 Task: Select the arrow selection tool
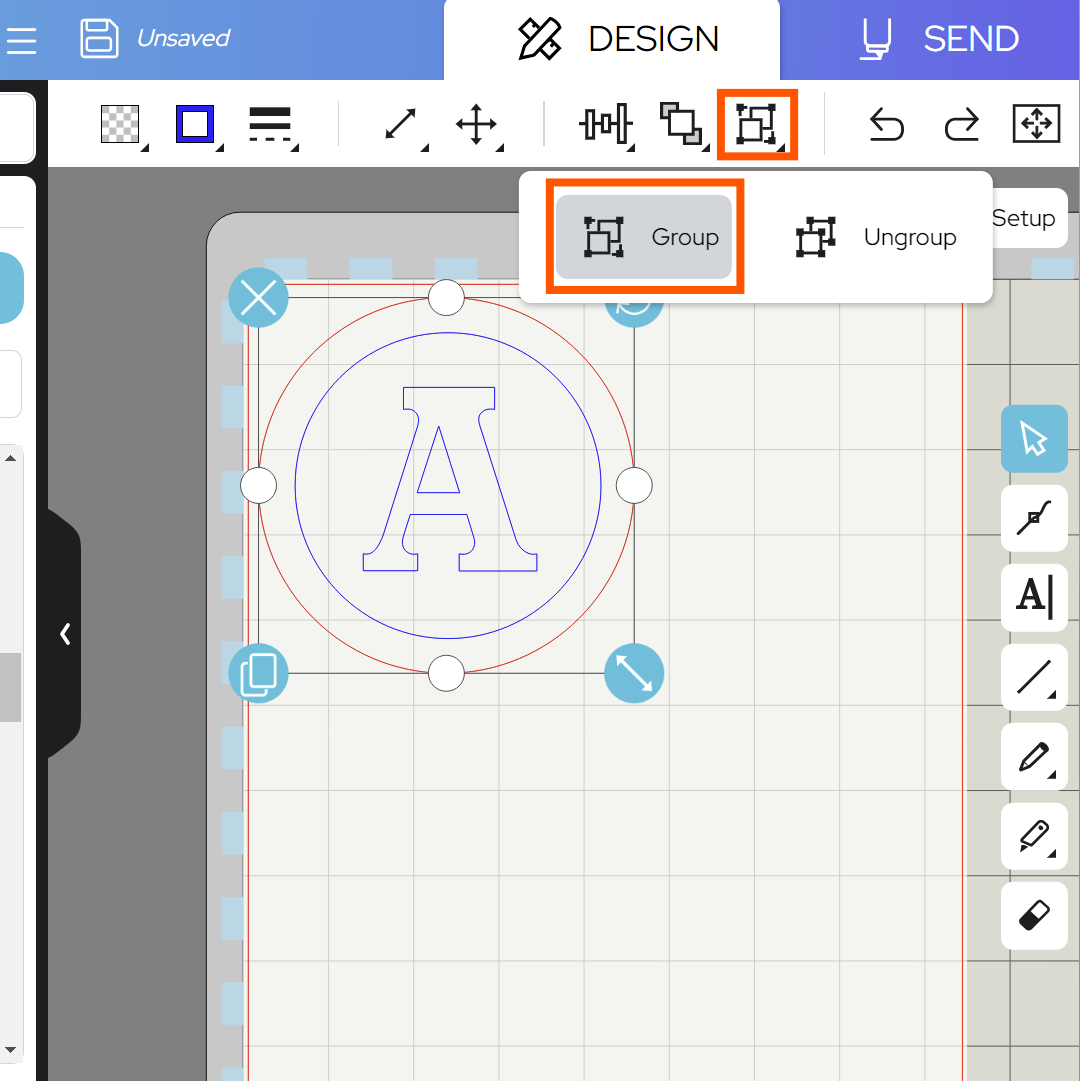(1034, 438)
